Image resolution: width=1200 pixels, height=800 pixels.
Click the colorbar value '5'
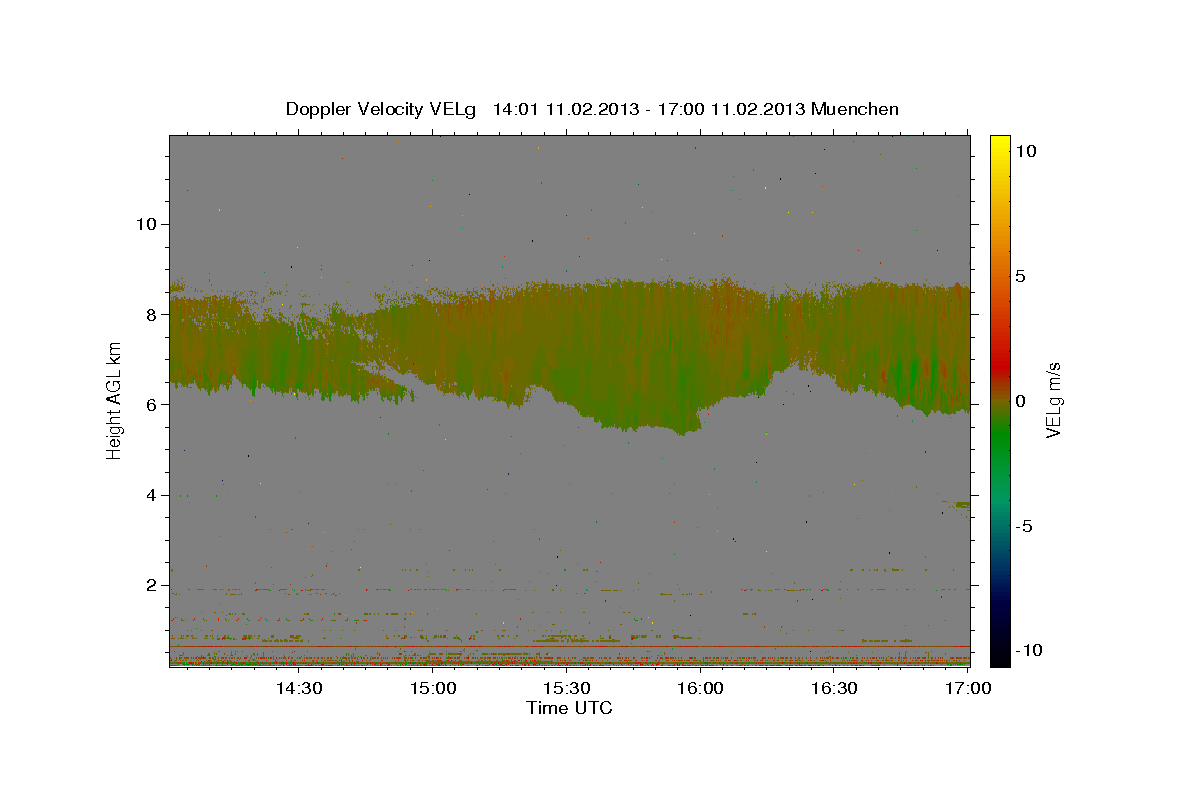(1021, 276)
